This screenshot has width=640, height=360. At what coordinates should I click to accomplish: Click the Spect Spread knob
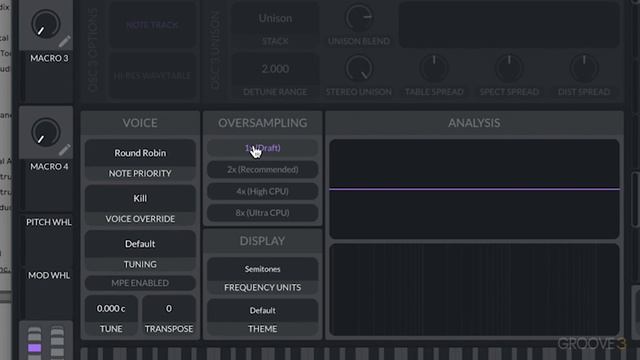(x=509, y=68)
